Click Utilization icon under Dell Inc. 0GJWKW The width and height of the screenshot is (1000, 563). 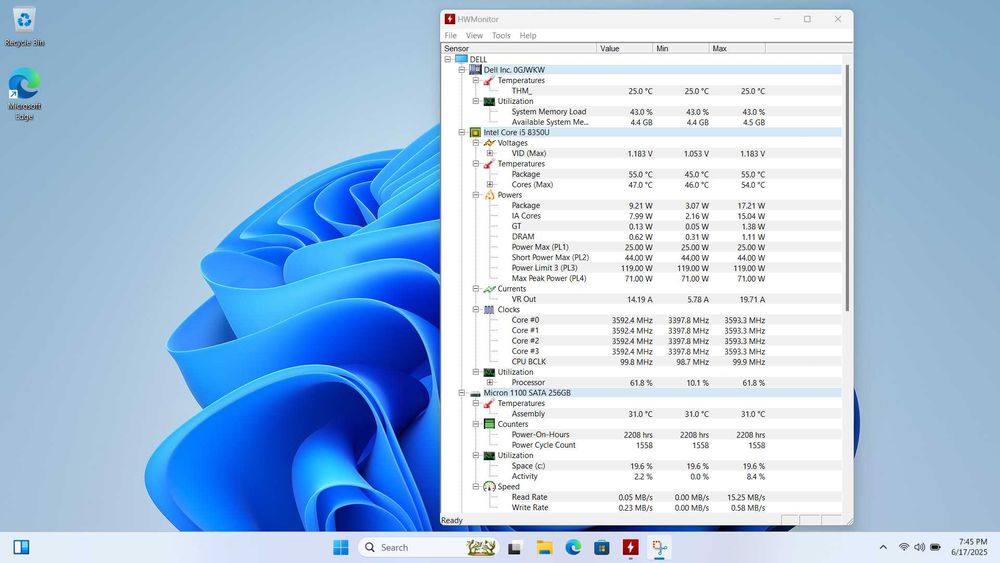coord(489,101)
